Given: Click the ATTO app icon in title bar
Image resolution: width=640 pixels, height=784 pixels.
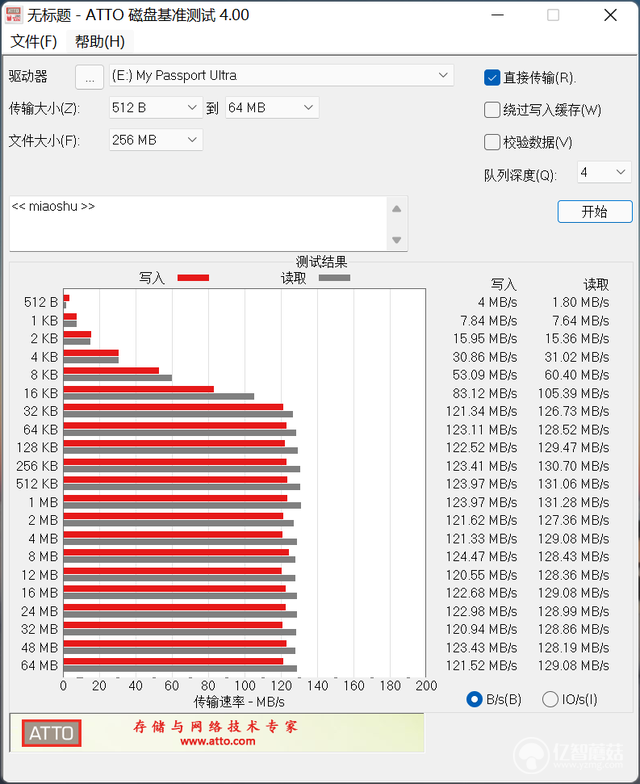Looking at the screenshot, I should click(x=13, y=15).
